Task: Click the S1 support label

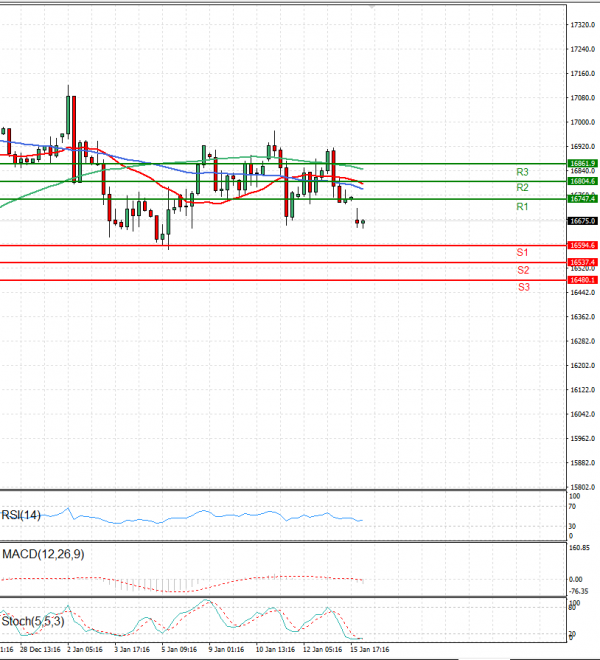Action: click(522, 253)
